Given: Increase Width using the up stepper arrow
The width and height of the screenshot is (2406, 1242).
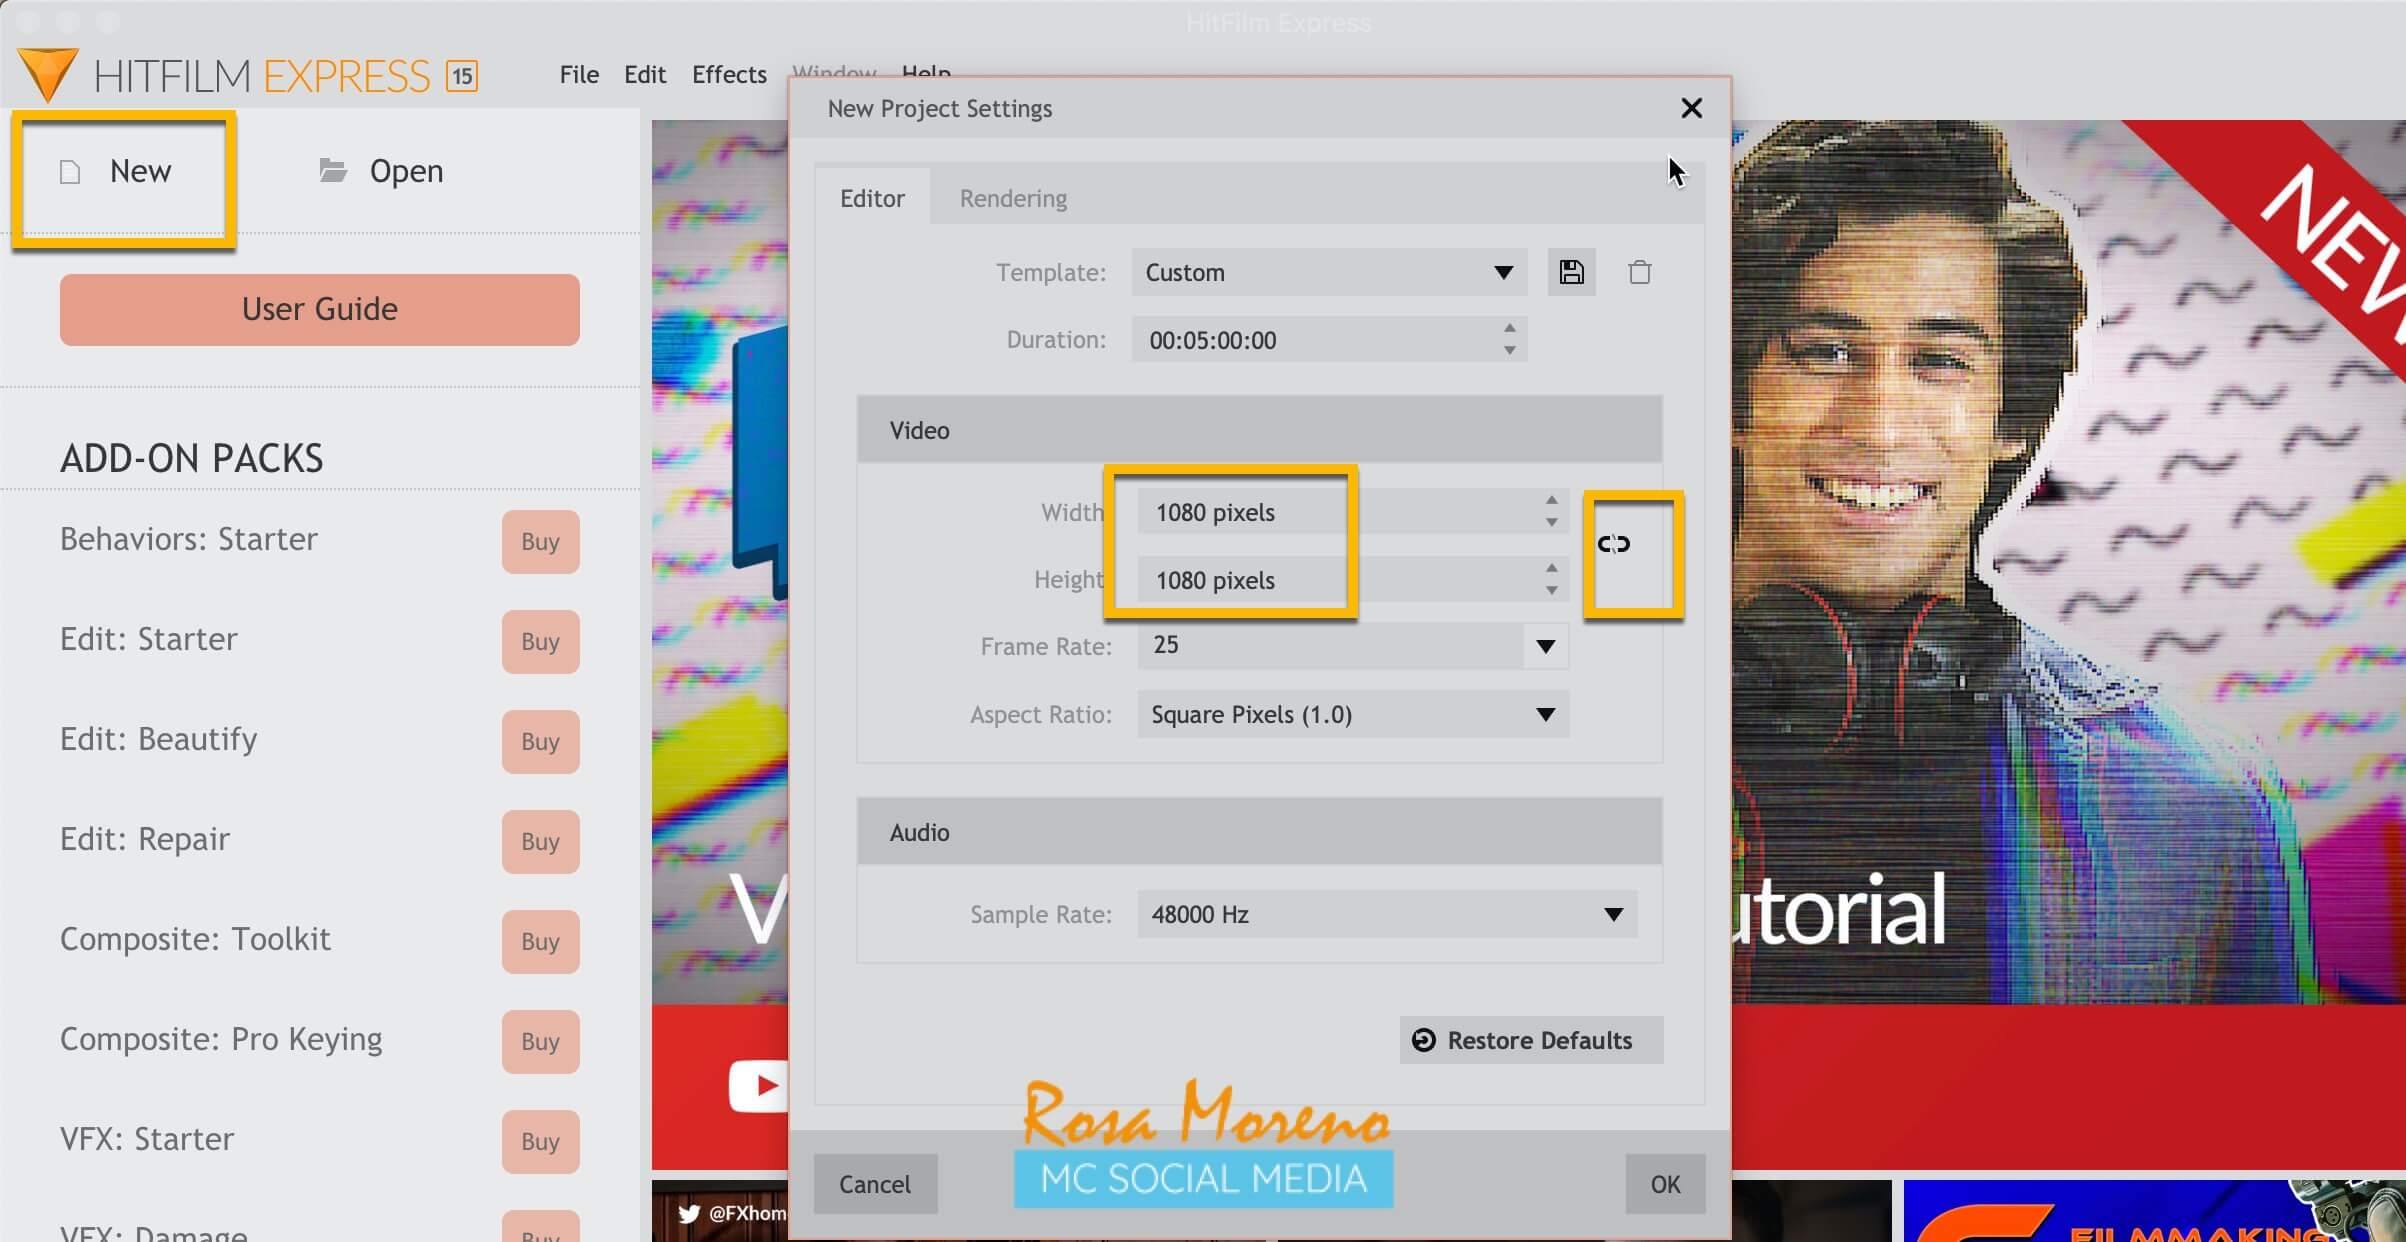Looking at the screenshot, I should [x=1551, y=500].
